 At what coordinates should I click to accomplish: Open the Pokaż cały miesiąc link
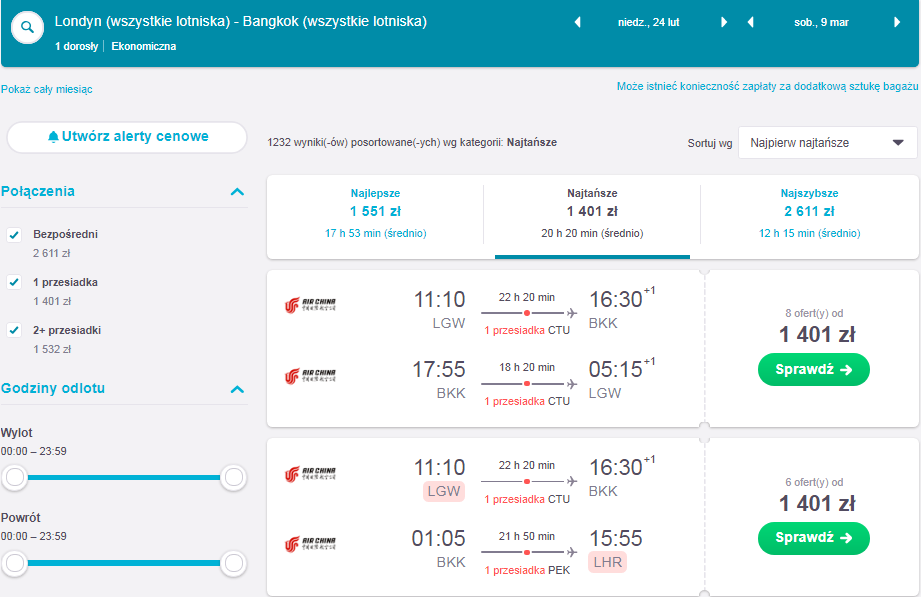pos(46,89)
